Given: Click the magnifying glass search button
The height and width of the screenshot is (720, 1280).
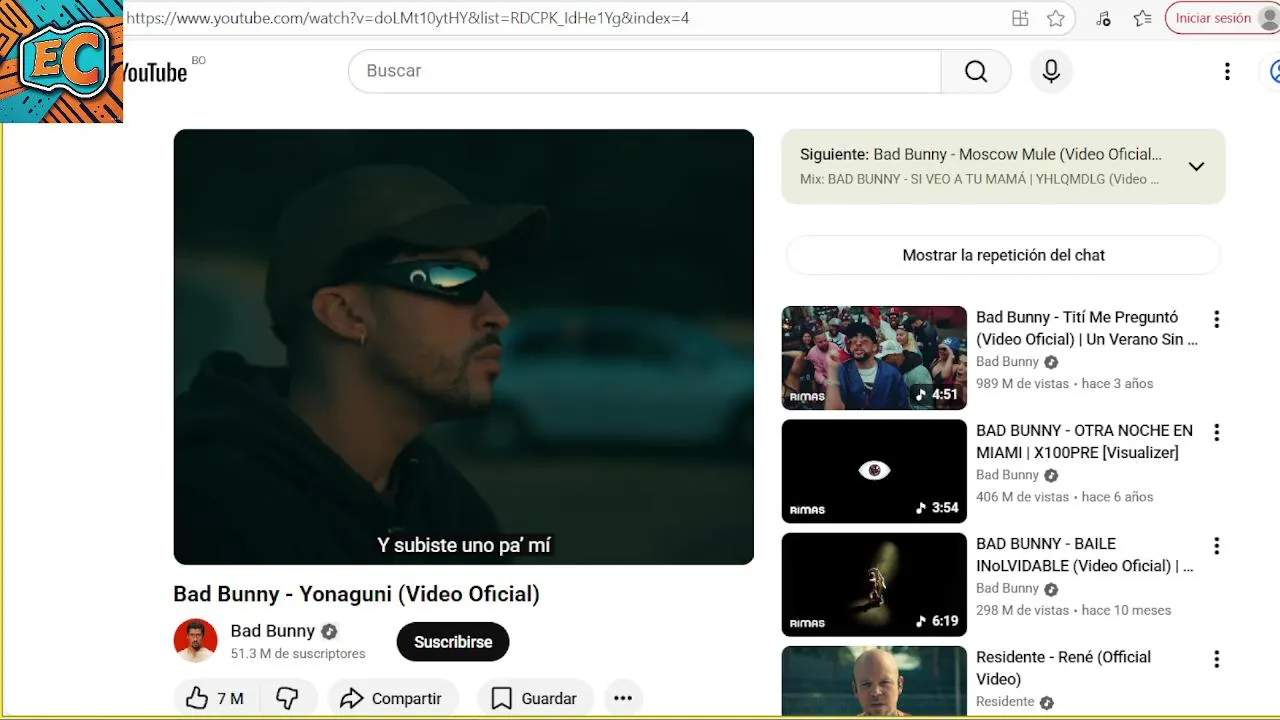Looking at the screenshot, I should [976, 71].
